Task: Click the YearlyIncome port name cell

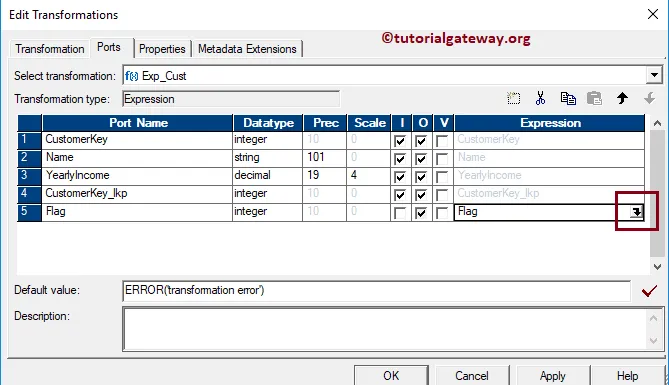Action: (x=137, y=176)
